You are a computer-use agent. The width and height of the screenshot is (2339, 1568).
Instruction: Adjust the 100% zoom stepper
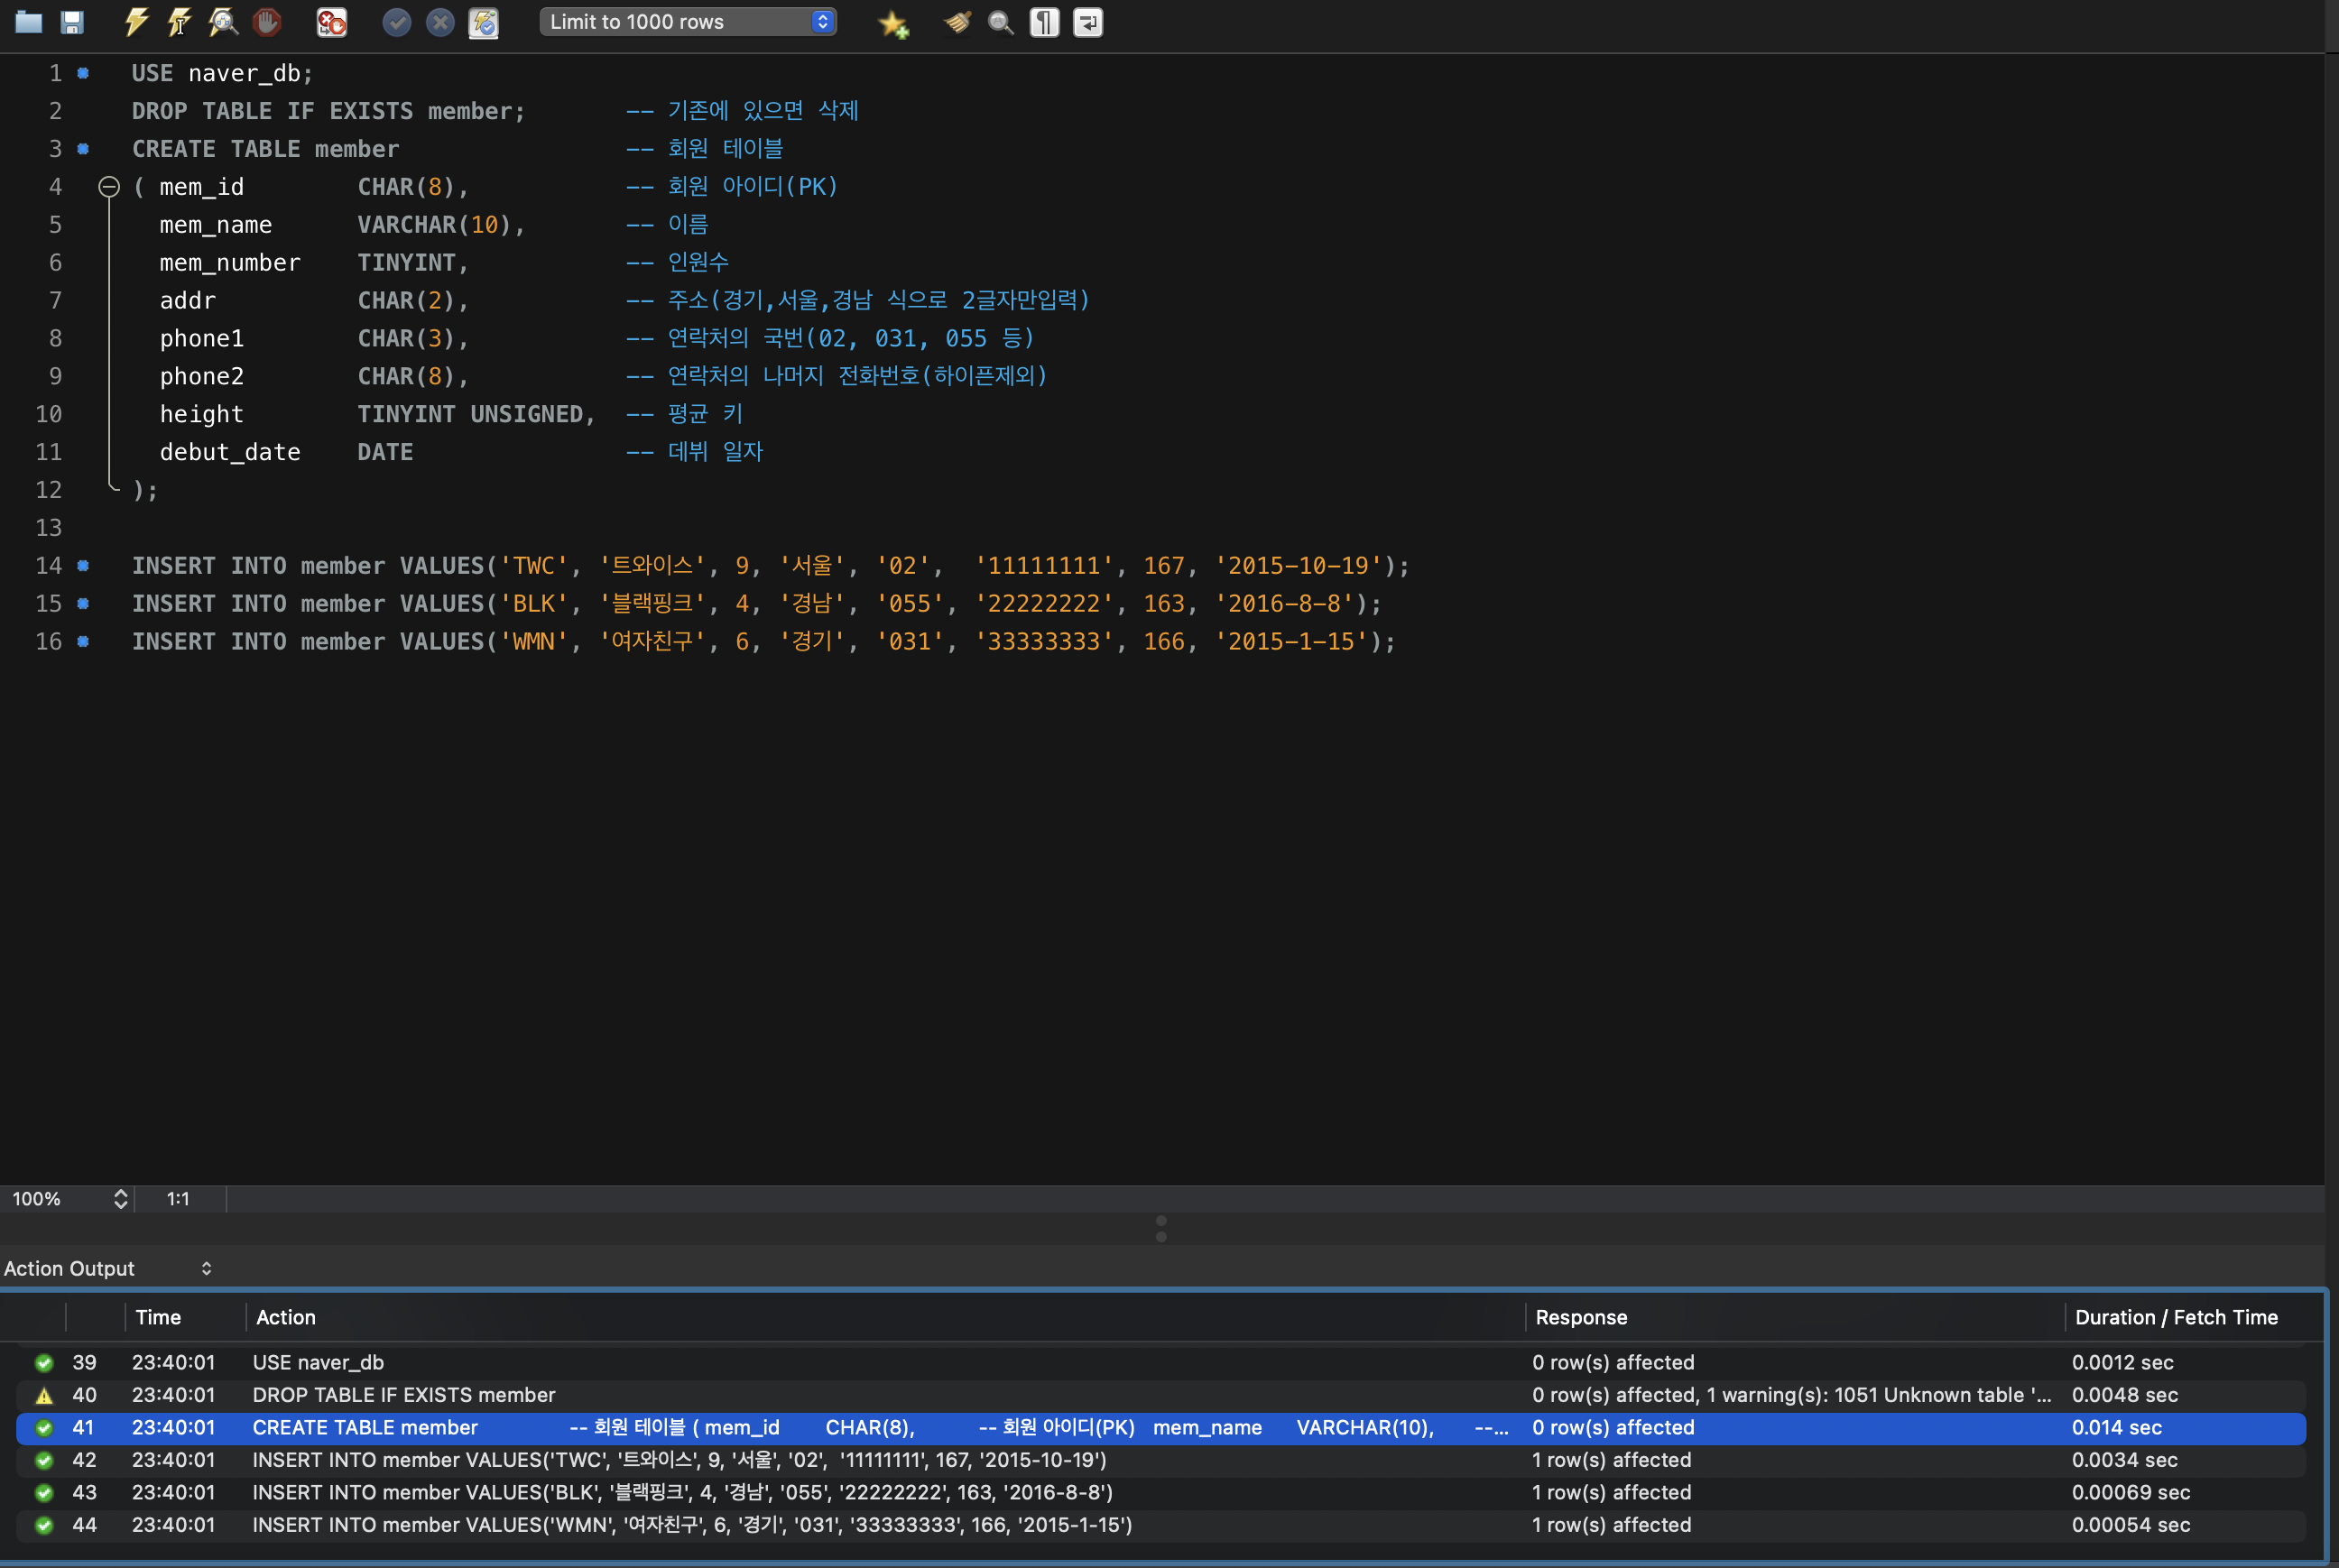click(x=120, y=1199)
